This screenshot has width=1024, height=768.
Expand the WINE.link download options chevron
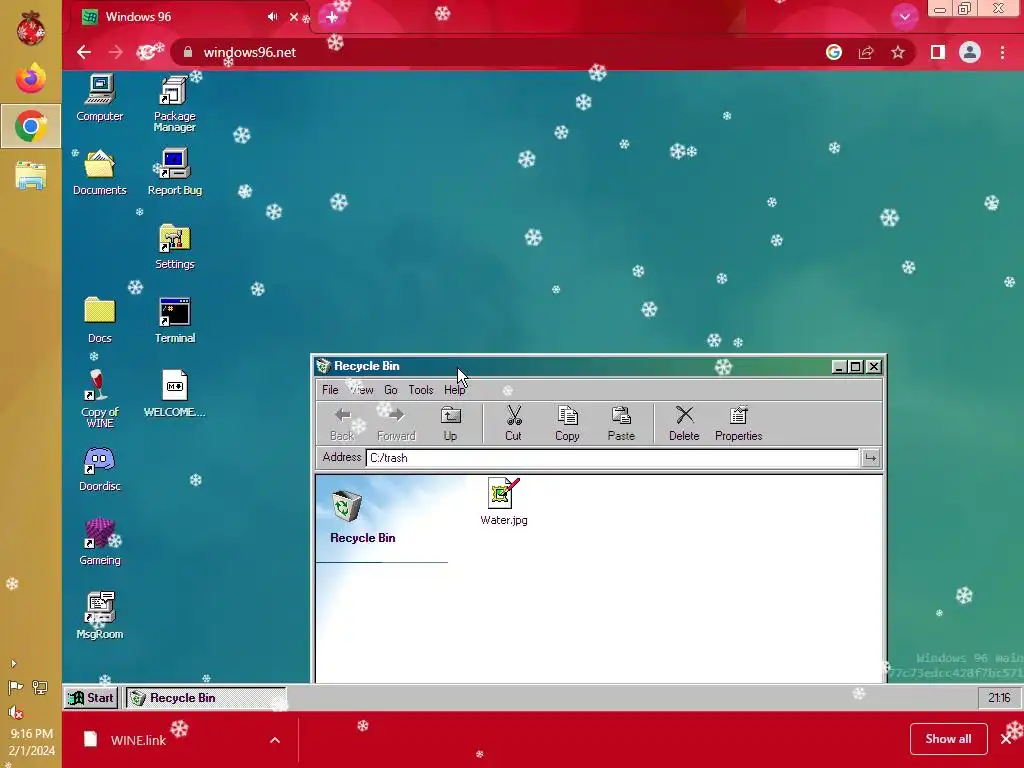point(275,740)
